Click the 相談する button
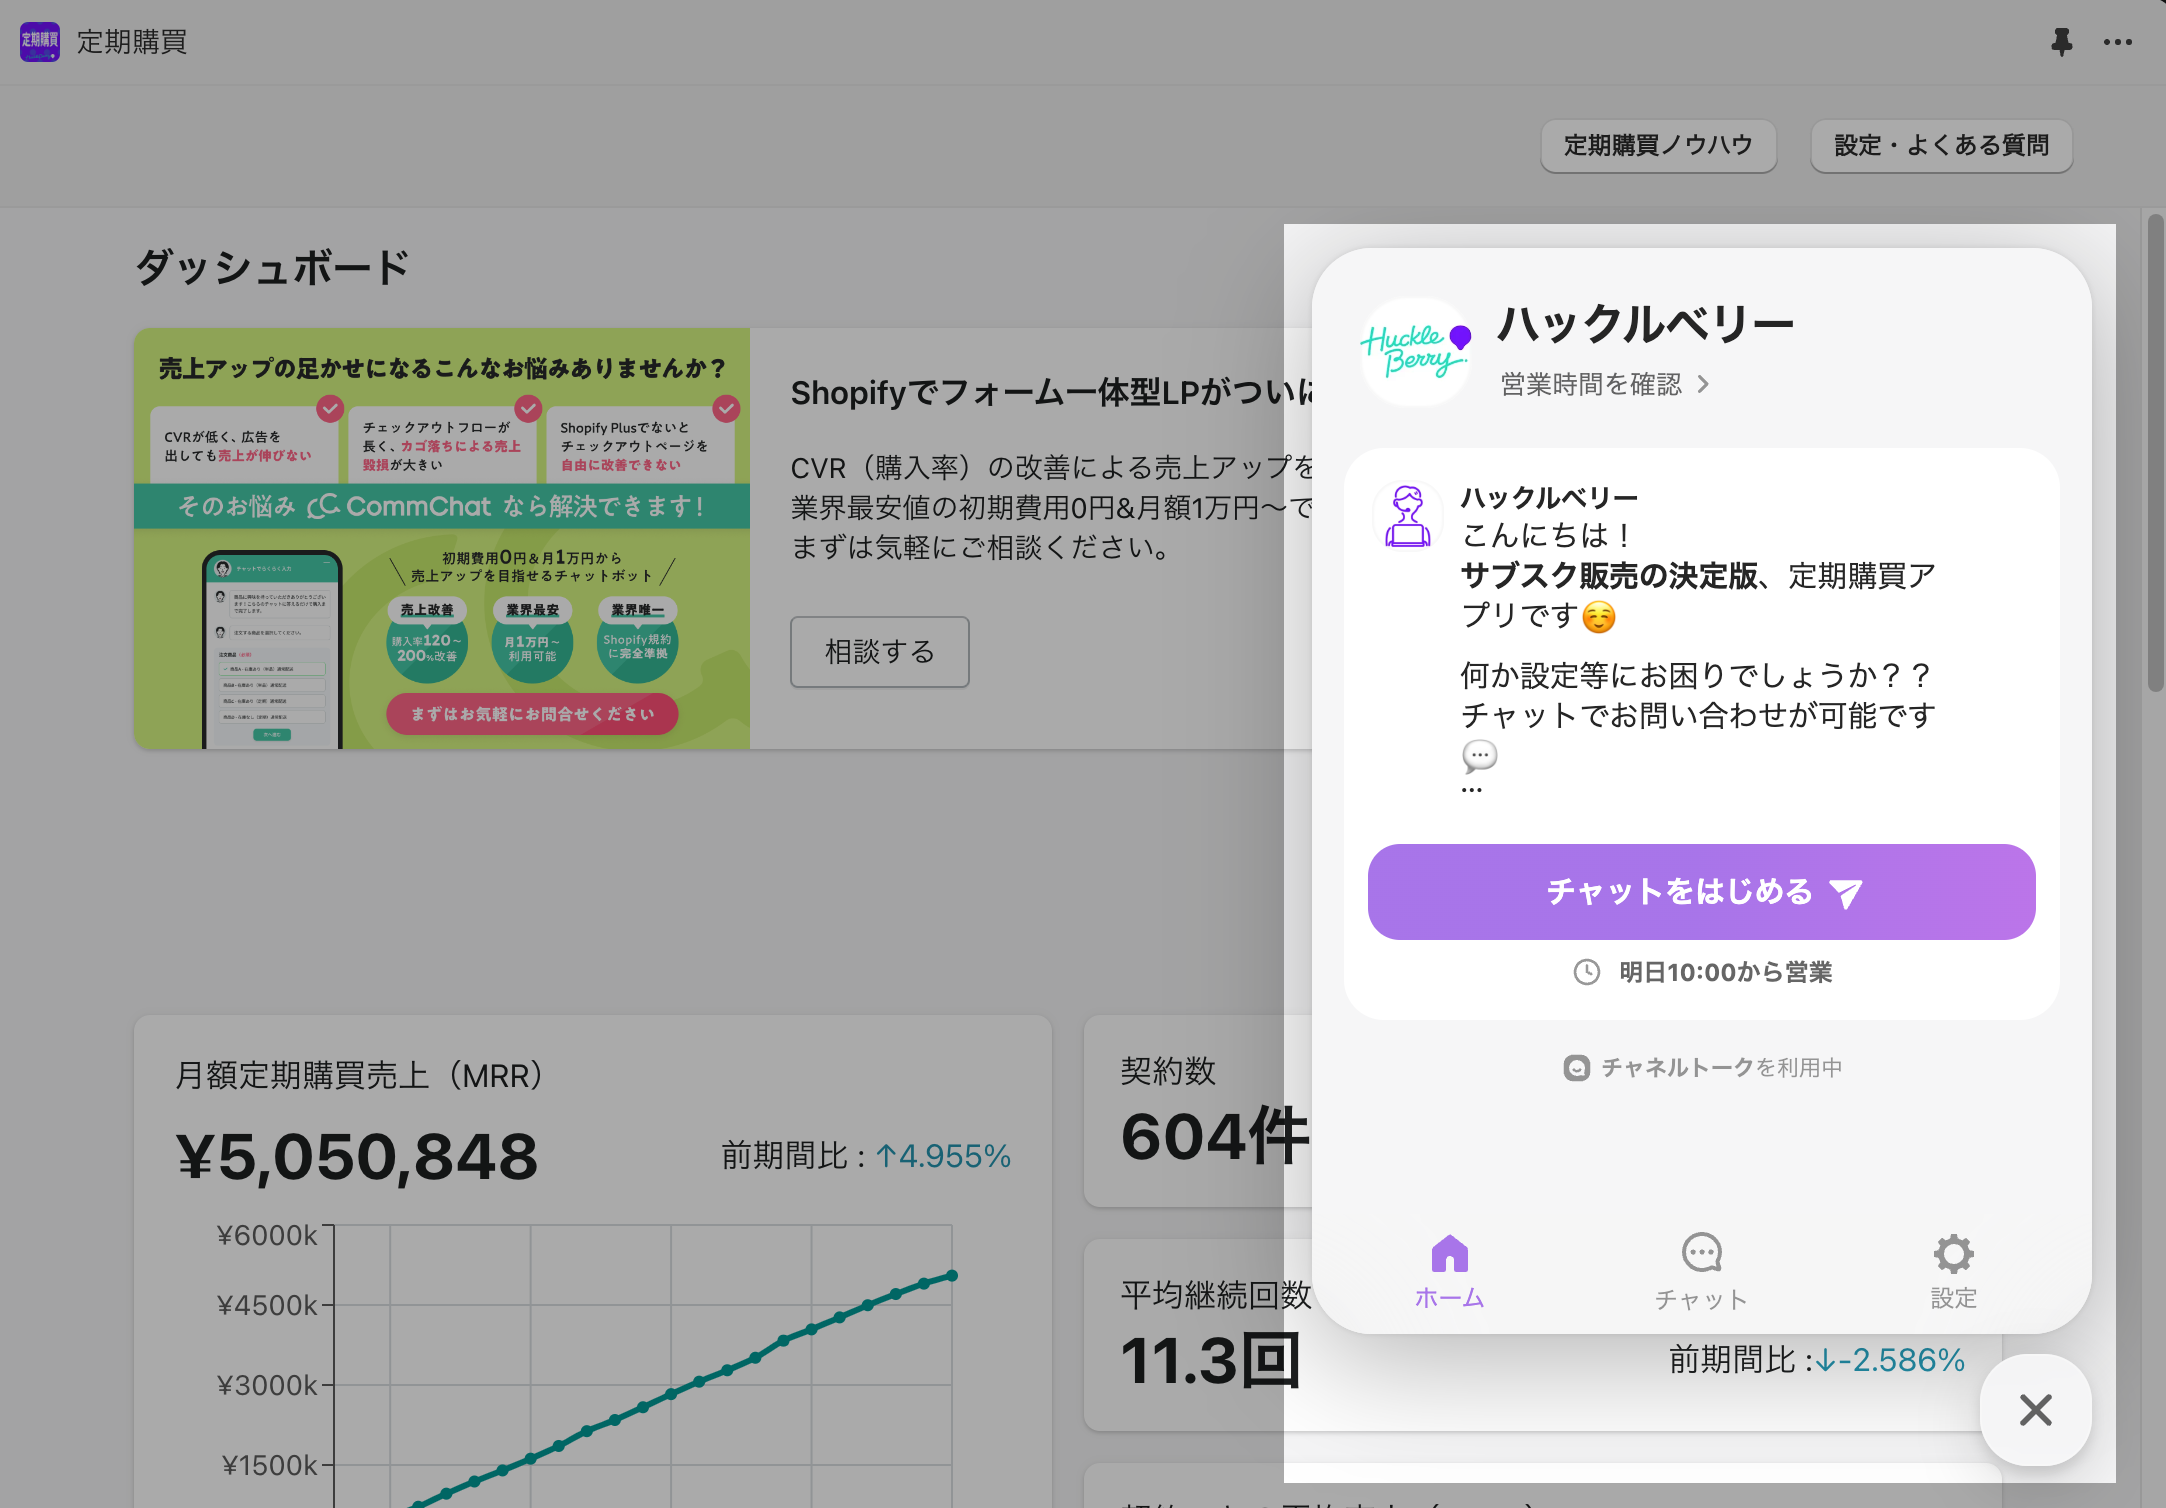 pos(879,652)
